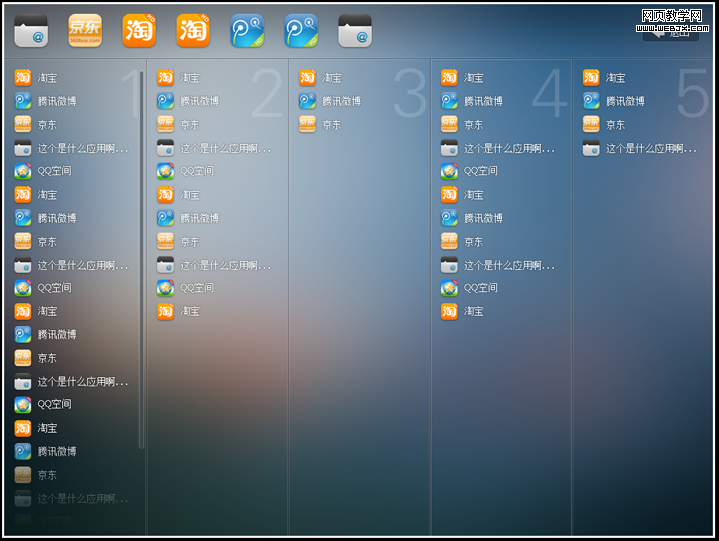Click the 淘宝 icon in column 5

click(591, 78)
